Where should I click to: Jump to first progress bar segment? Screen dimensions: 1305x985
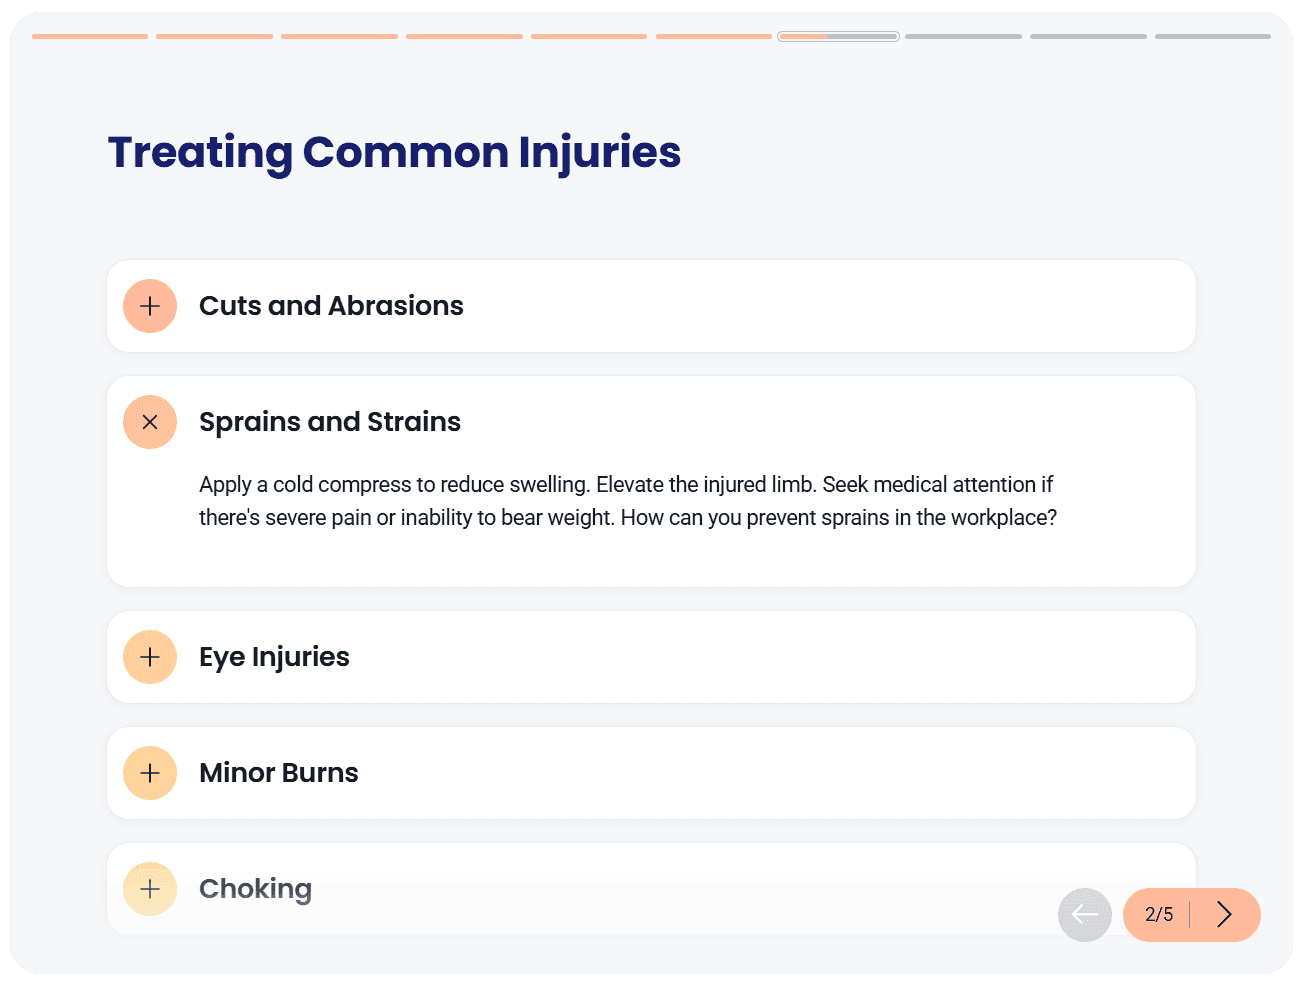pos(90,37)
